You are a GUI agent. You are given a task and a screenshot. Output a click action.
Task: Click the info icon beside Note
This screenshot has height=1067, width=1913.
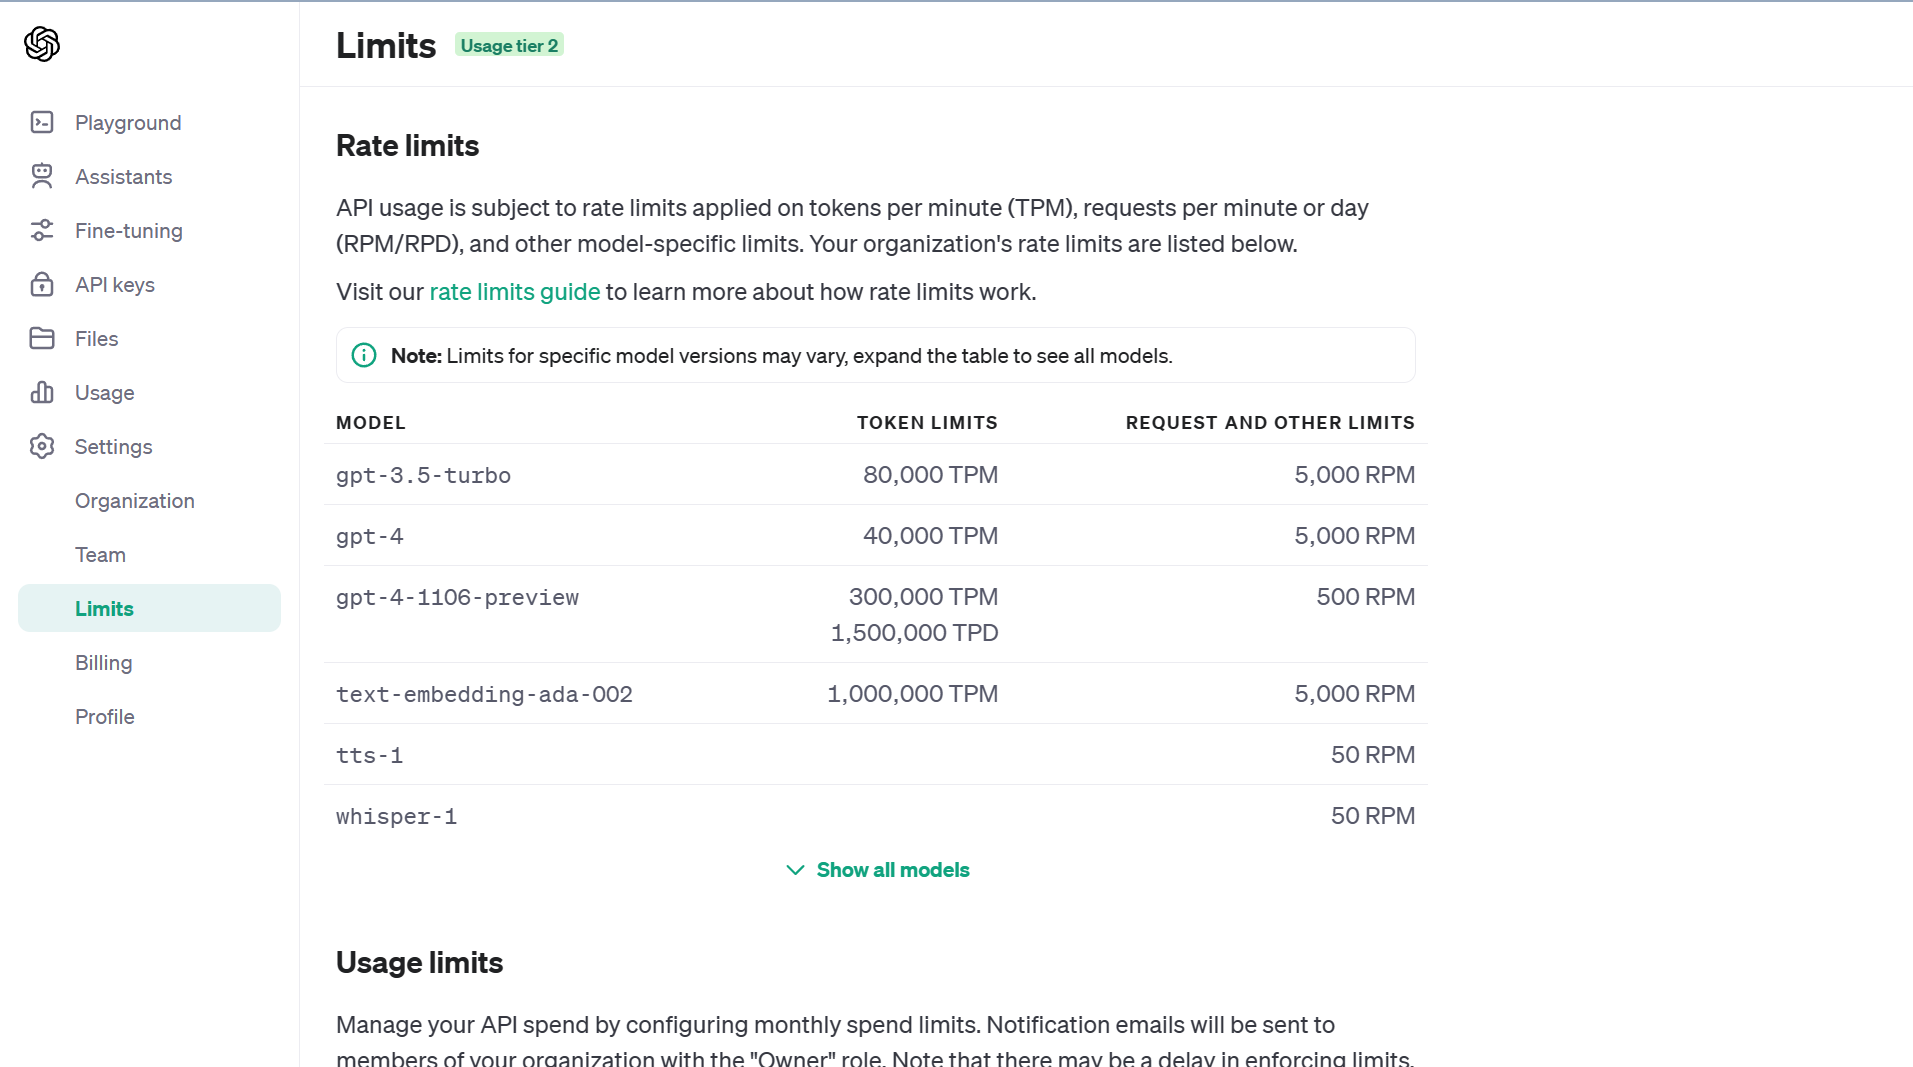[364, 356]
